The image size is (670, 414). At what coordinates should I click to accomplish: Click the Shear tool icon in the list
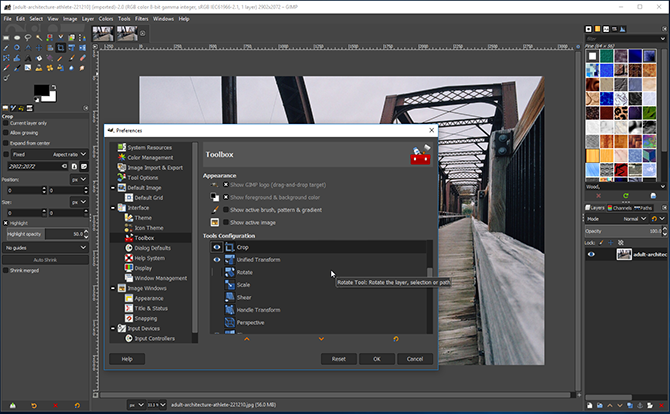click(231, 297)
